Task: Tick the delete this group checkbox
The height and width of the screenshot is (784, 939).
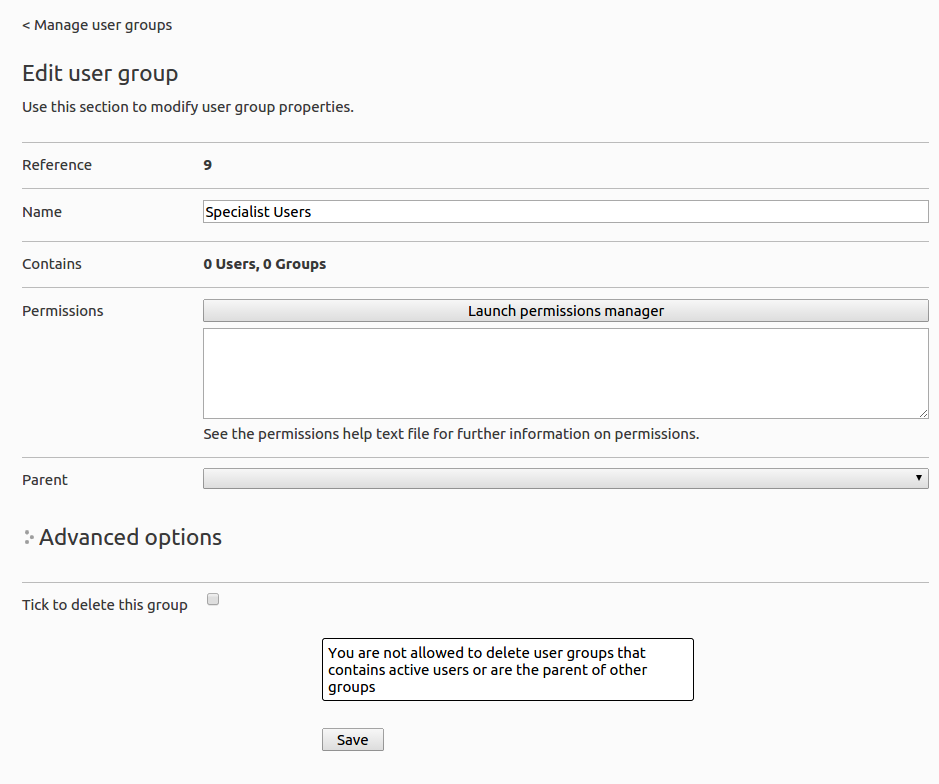Action: pyautogui.click(x=213, y=599)
